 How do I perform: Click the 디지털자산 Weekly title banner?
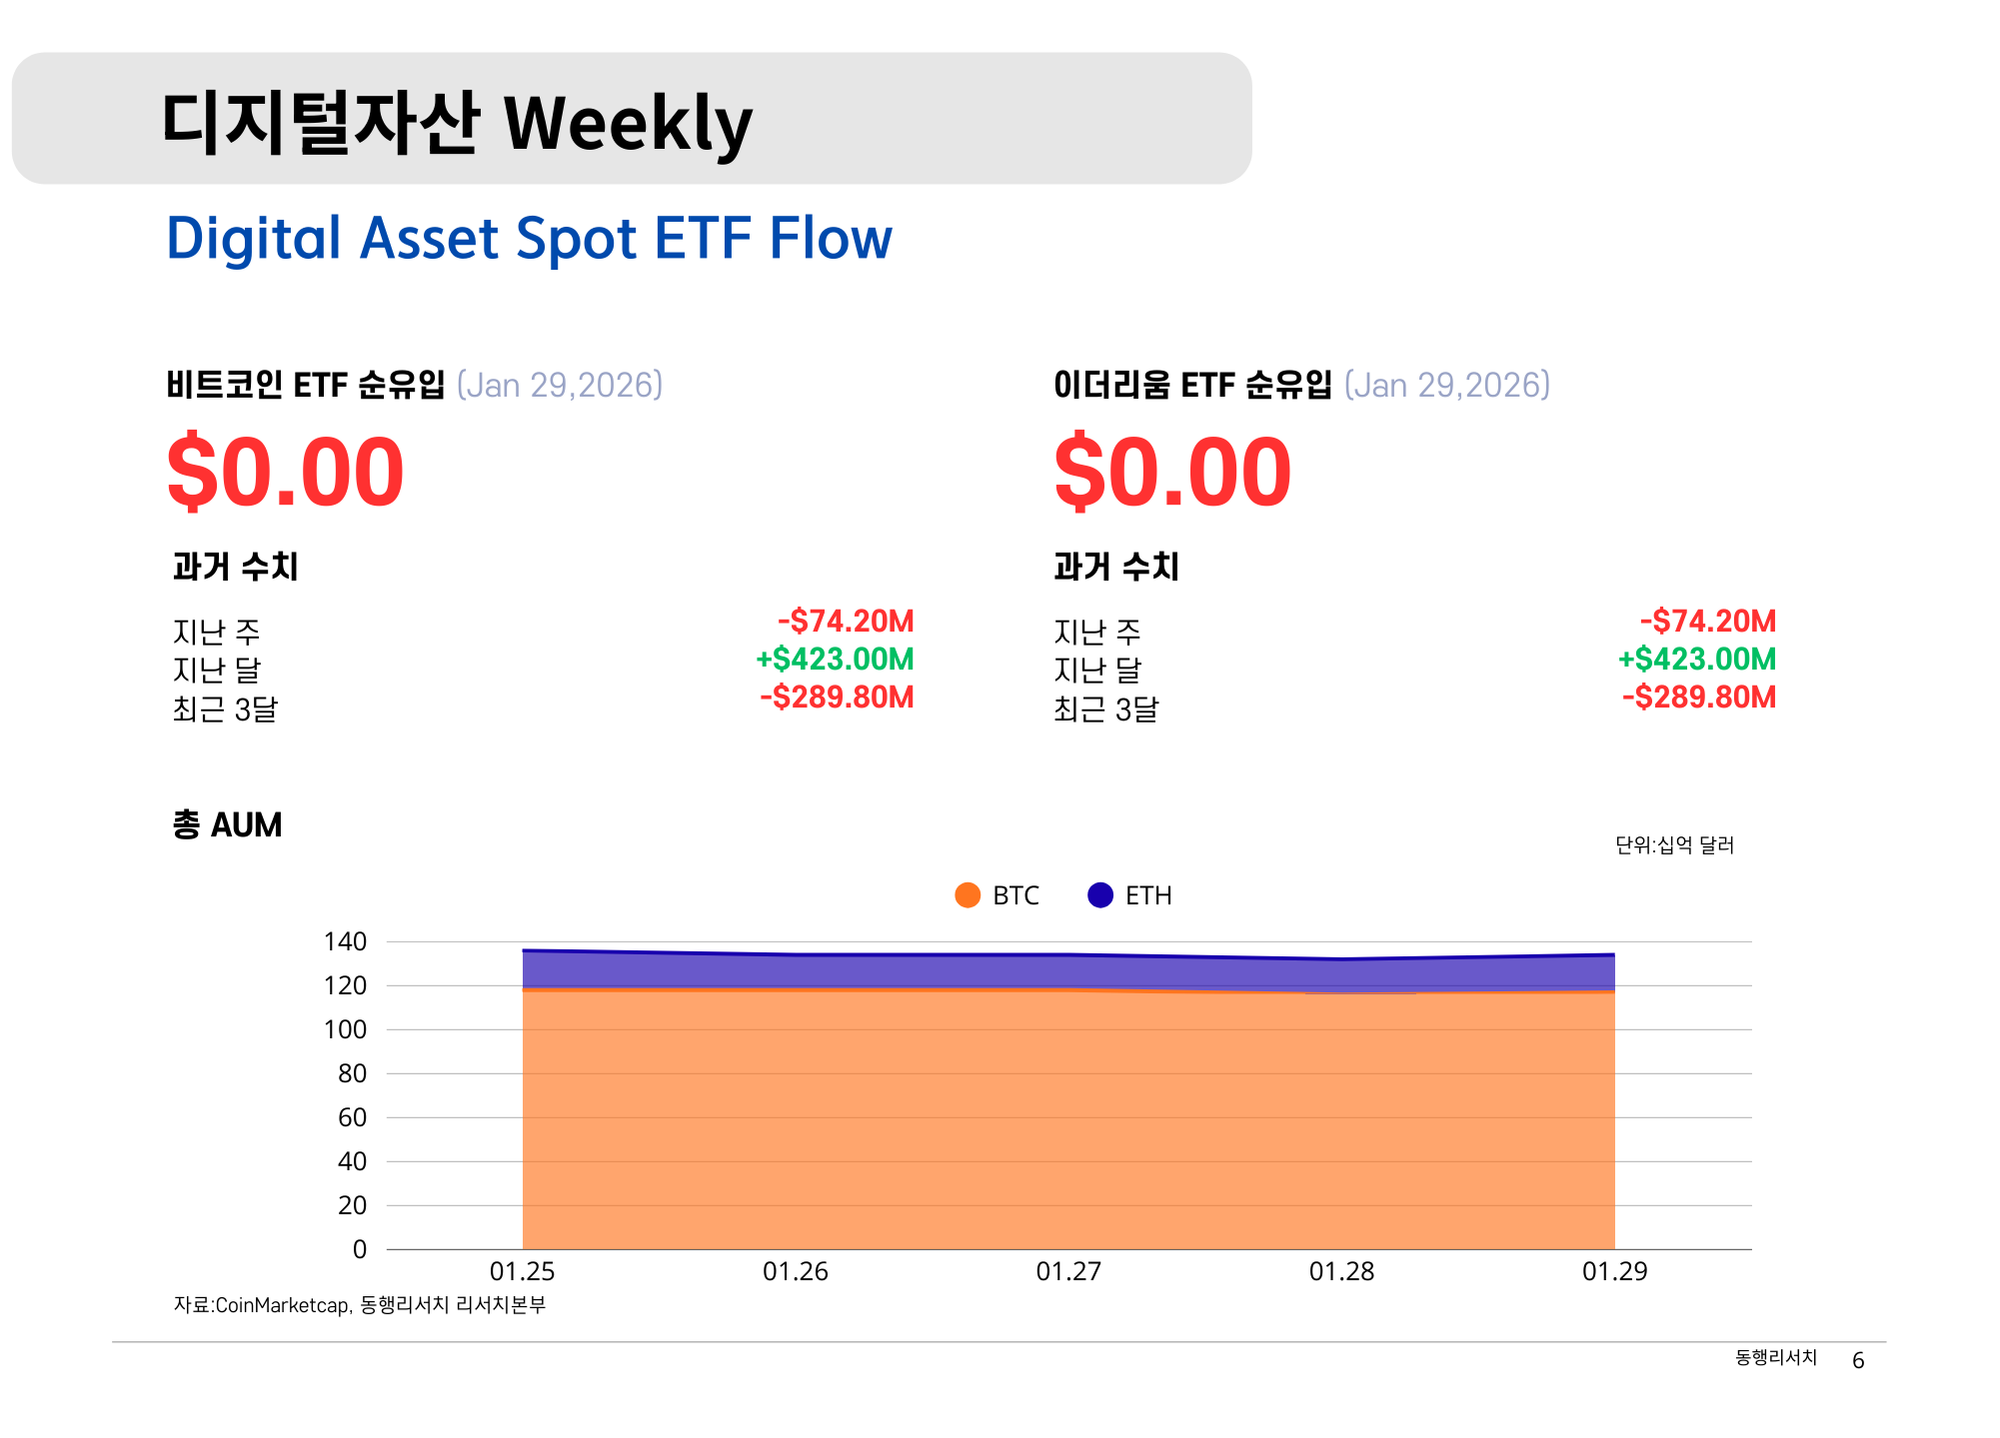click(631, 119)
